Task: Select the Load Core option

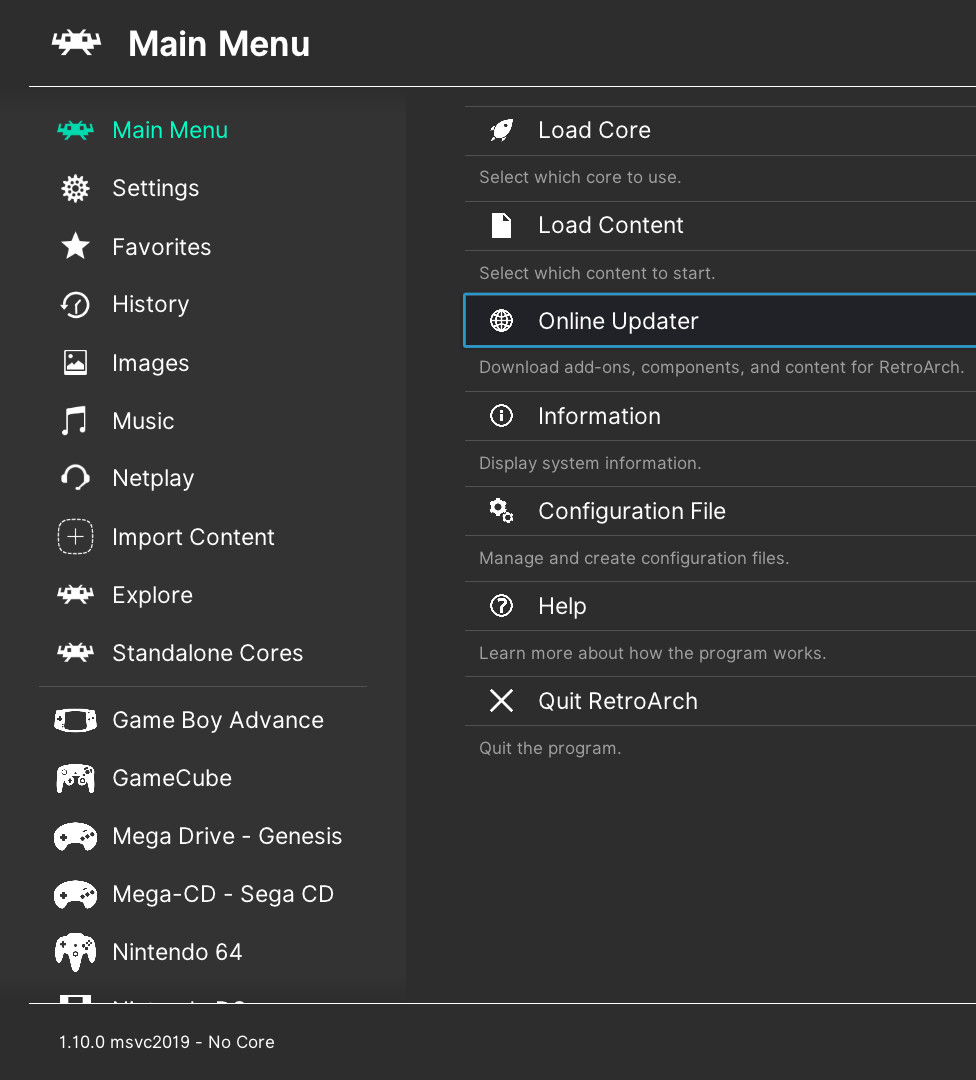Action: [720, 131]
